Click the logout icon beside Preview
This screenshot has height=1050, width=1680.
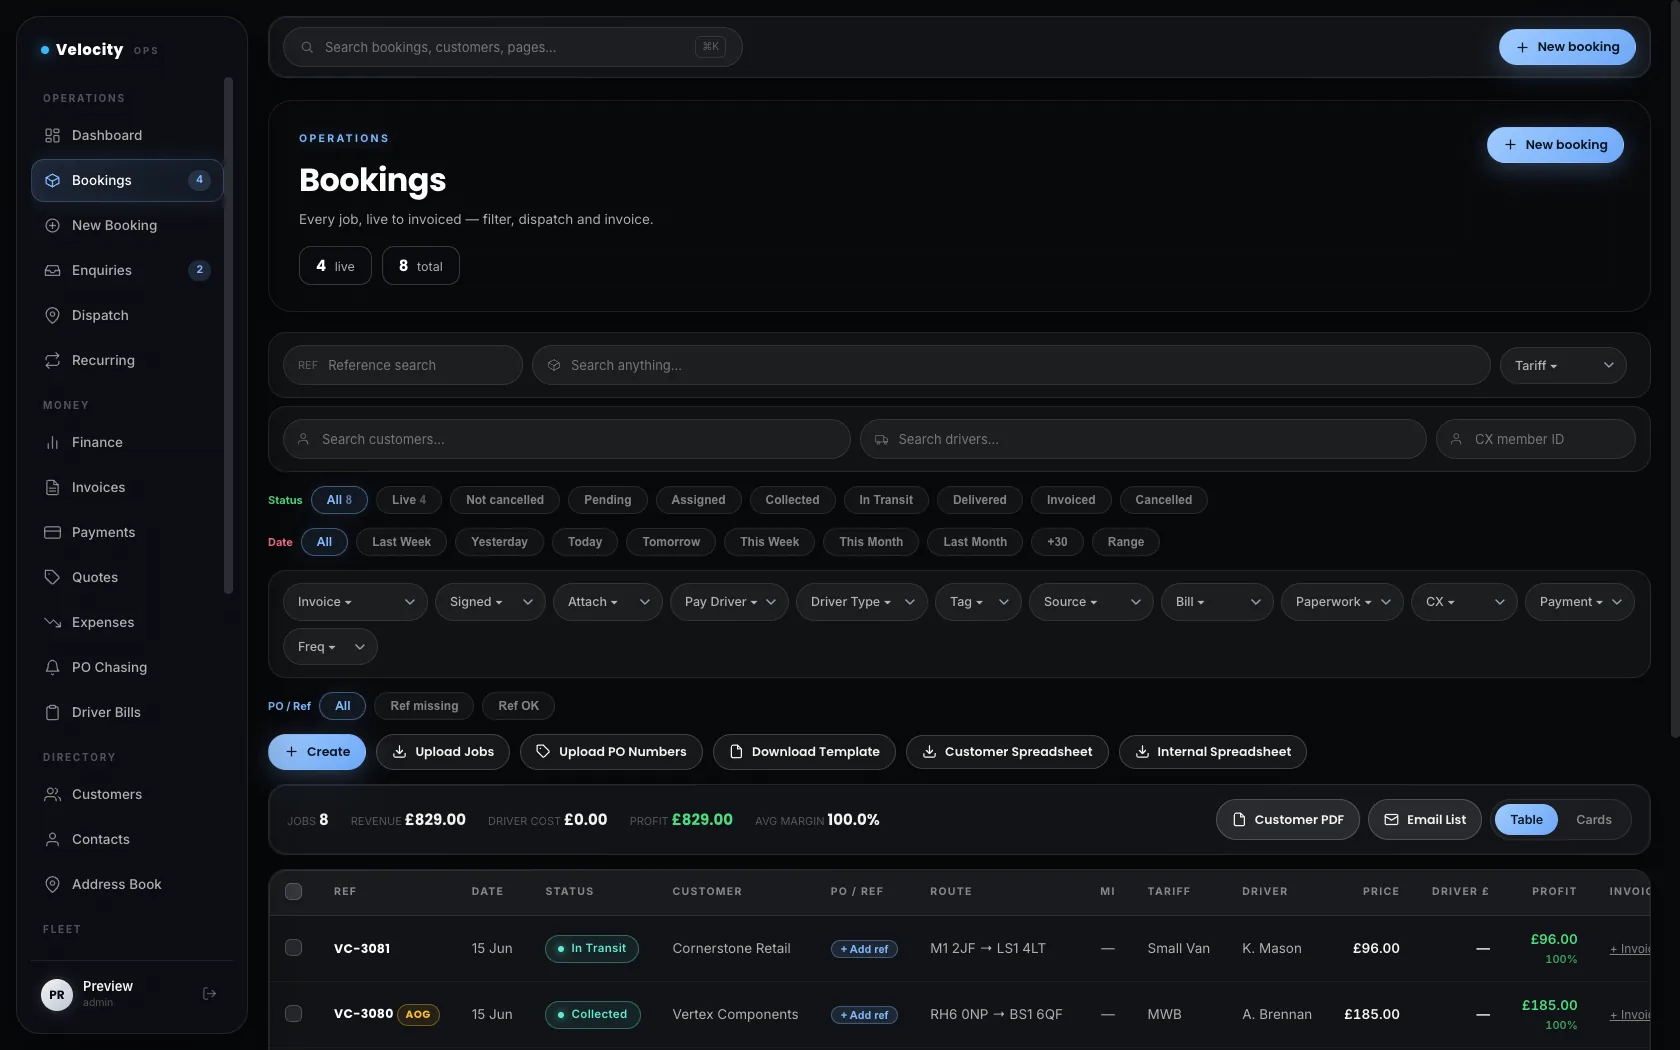pos(209,993)
